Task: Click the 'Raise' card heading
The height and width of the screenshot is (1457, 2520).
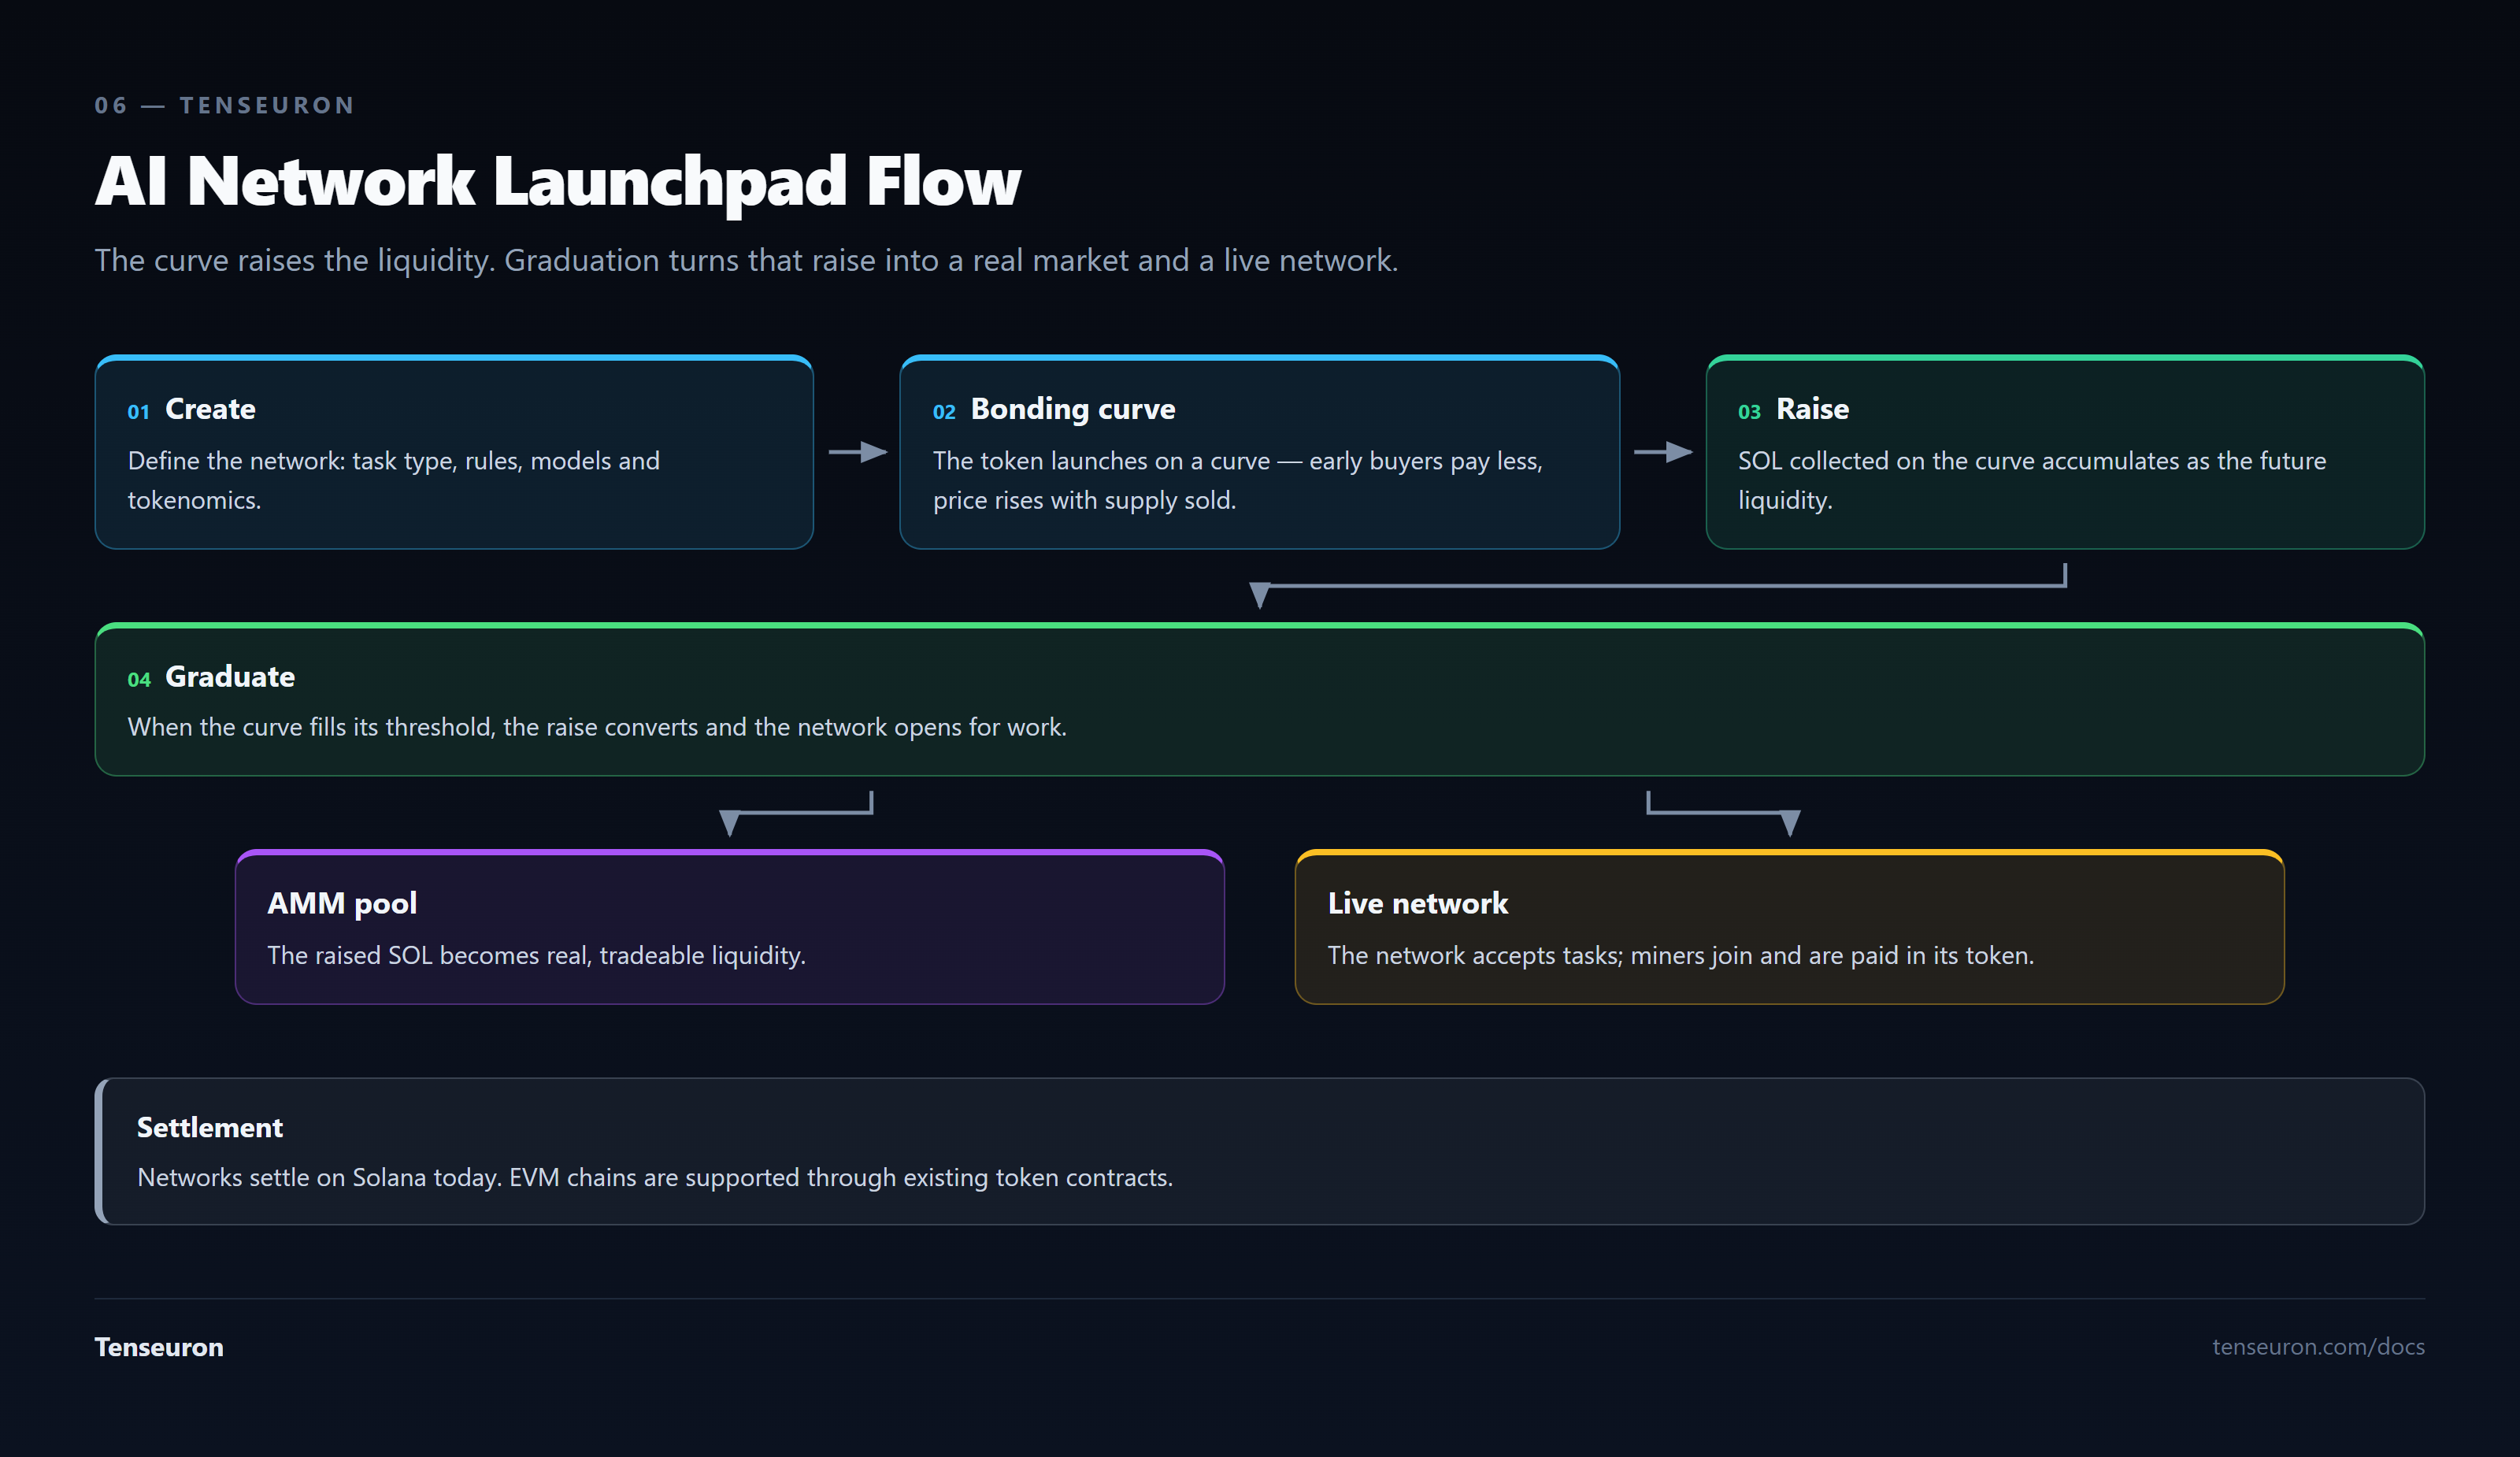Action: click(1812, 409)
